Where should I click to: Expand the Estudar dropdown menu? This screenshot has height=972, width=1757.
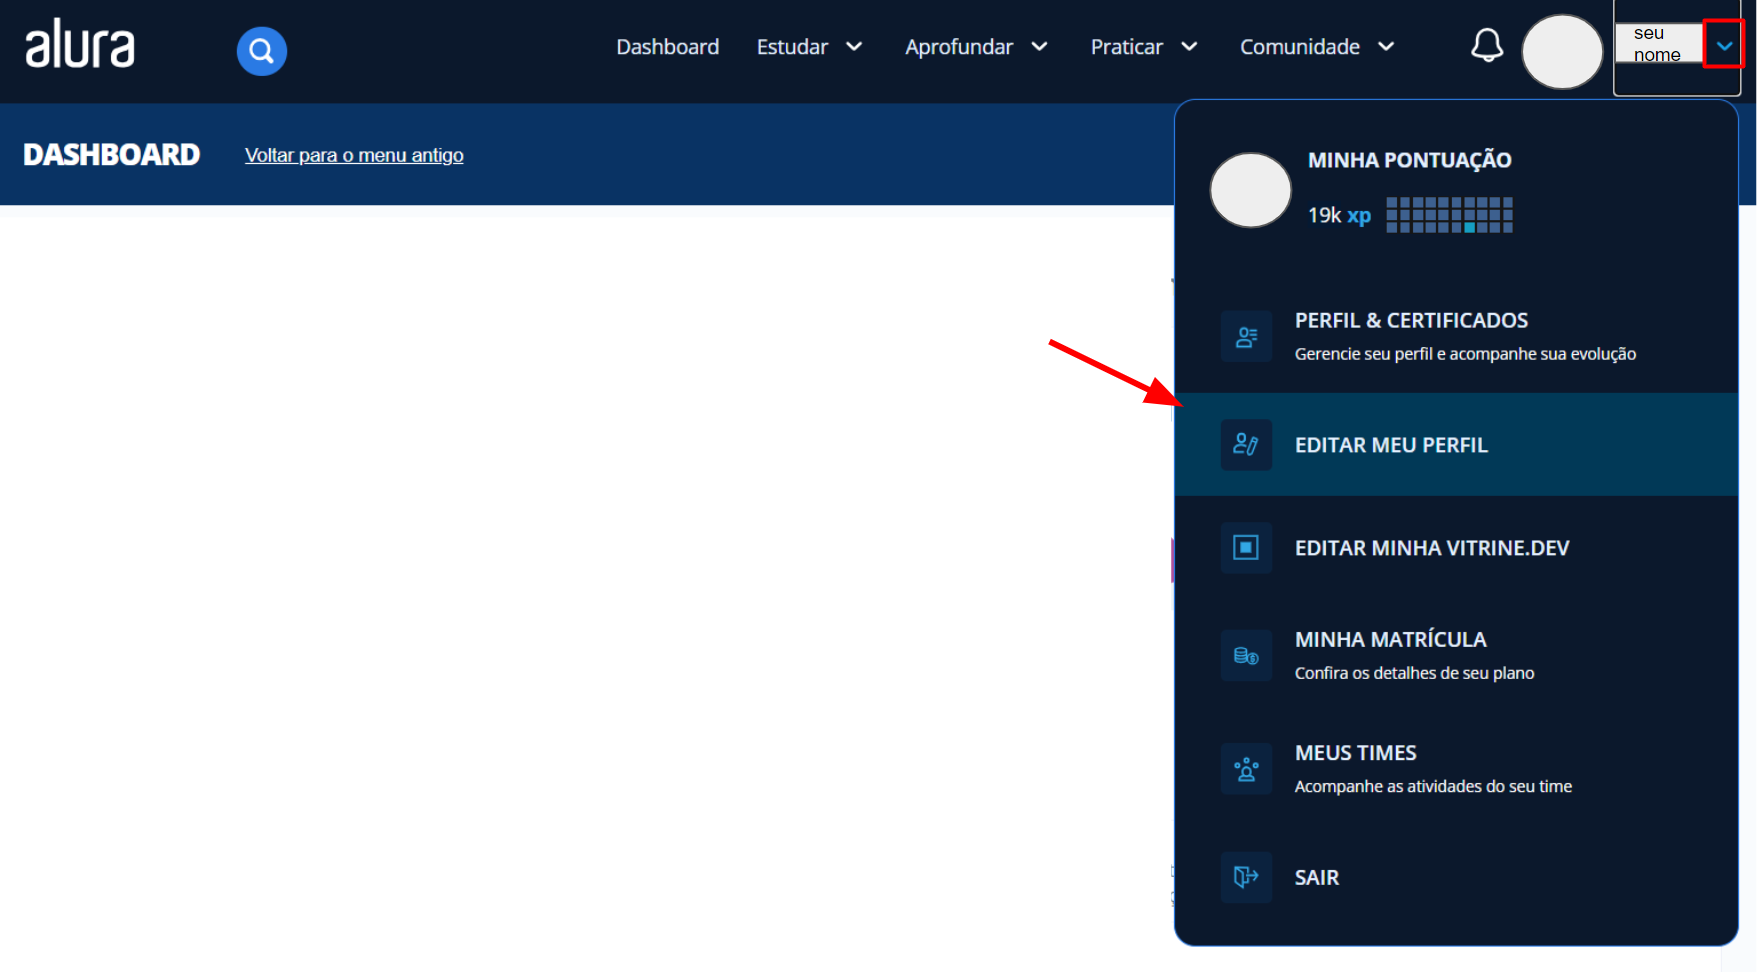[809, 47]
